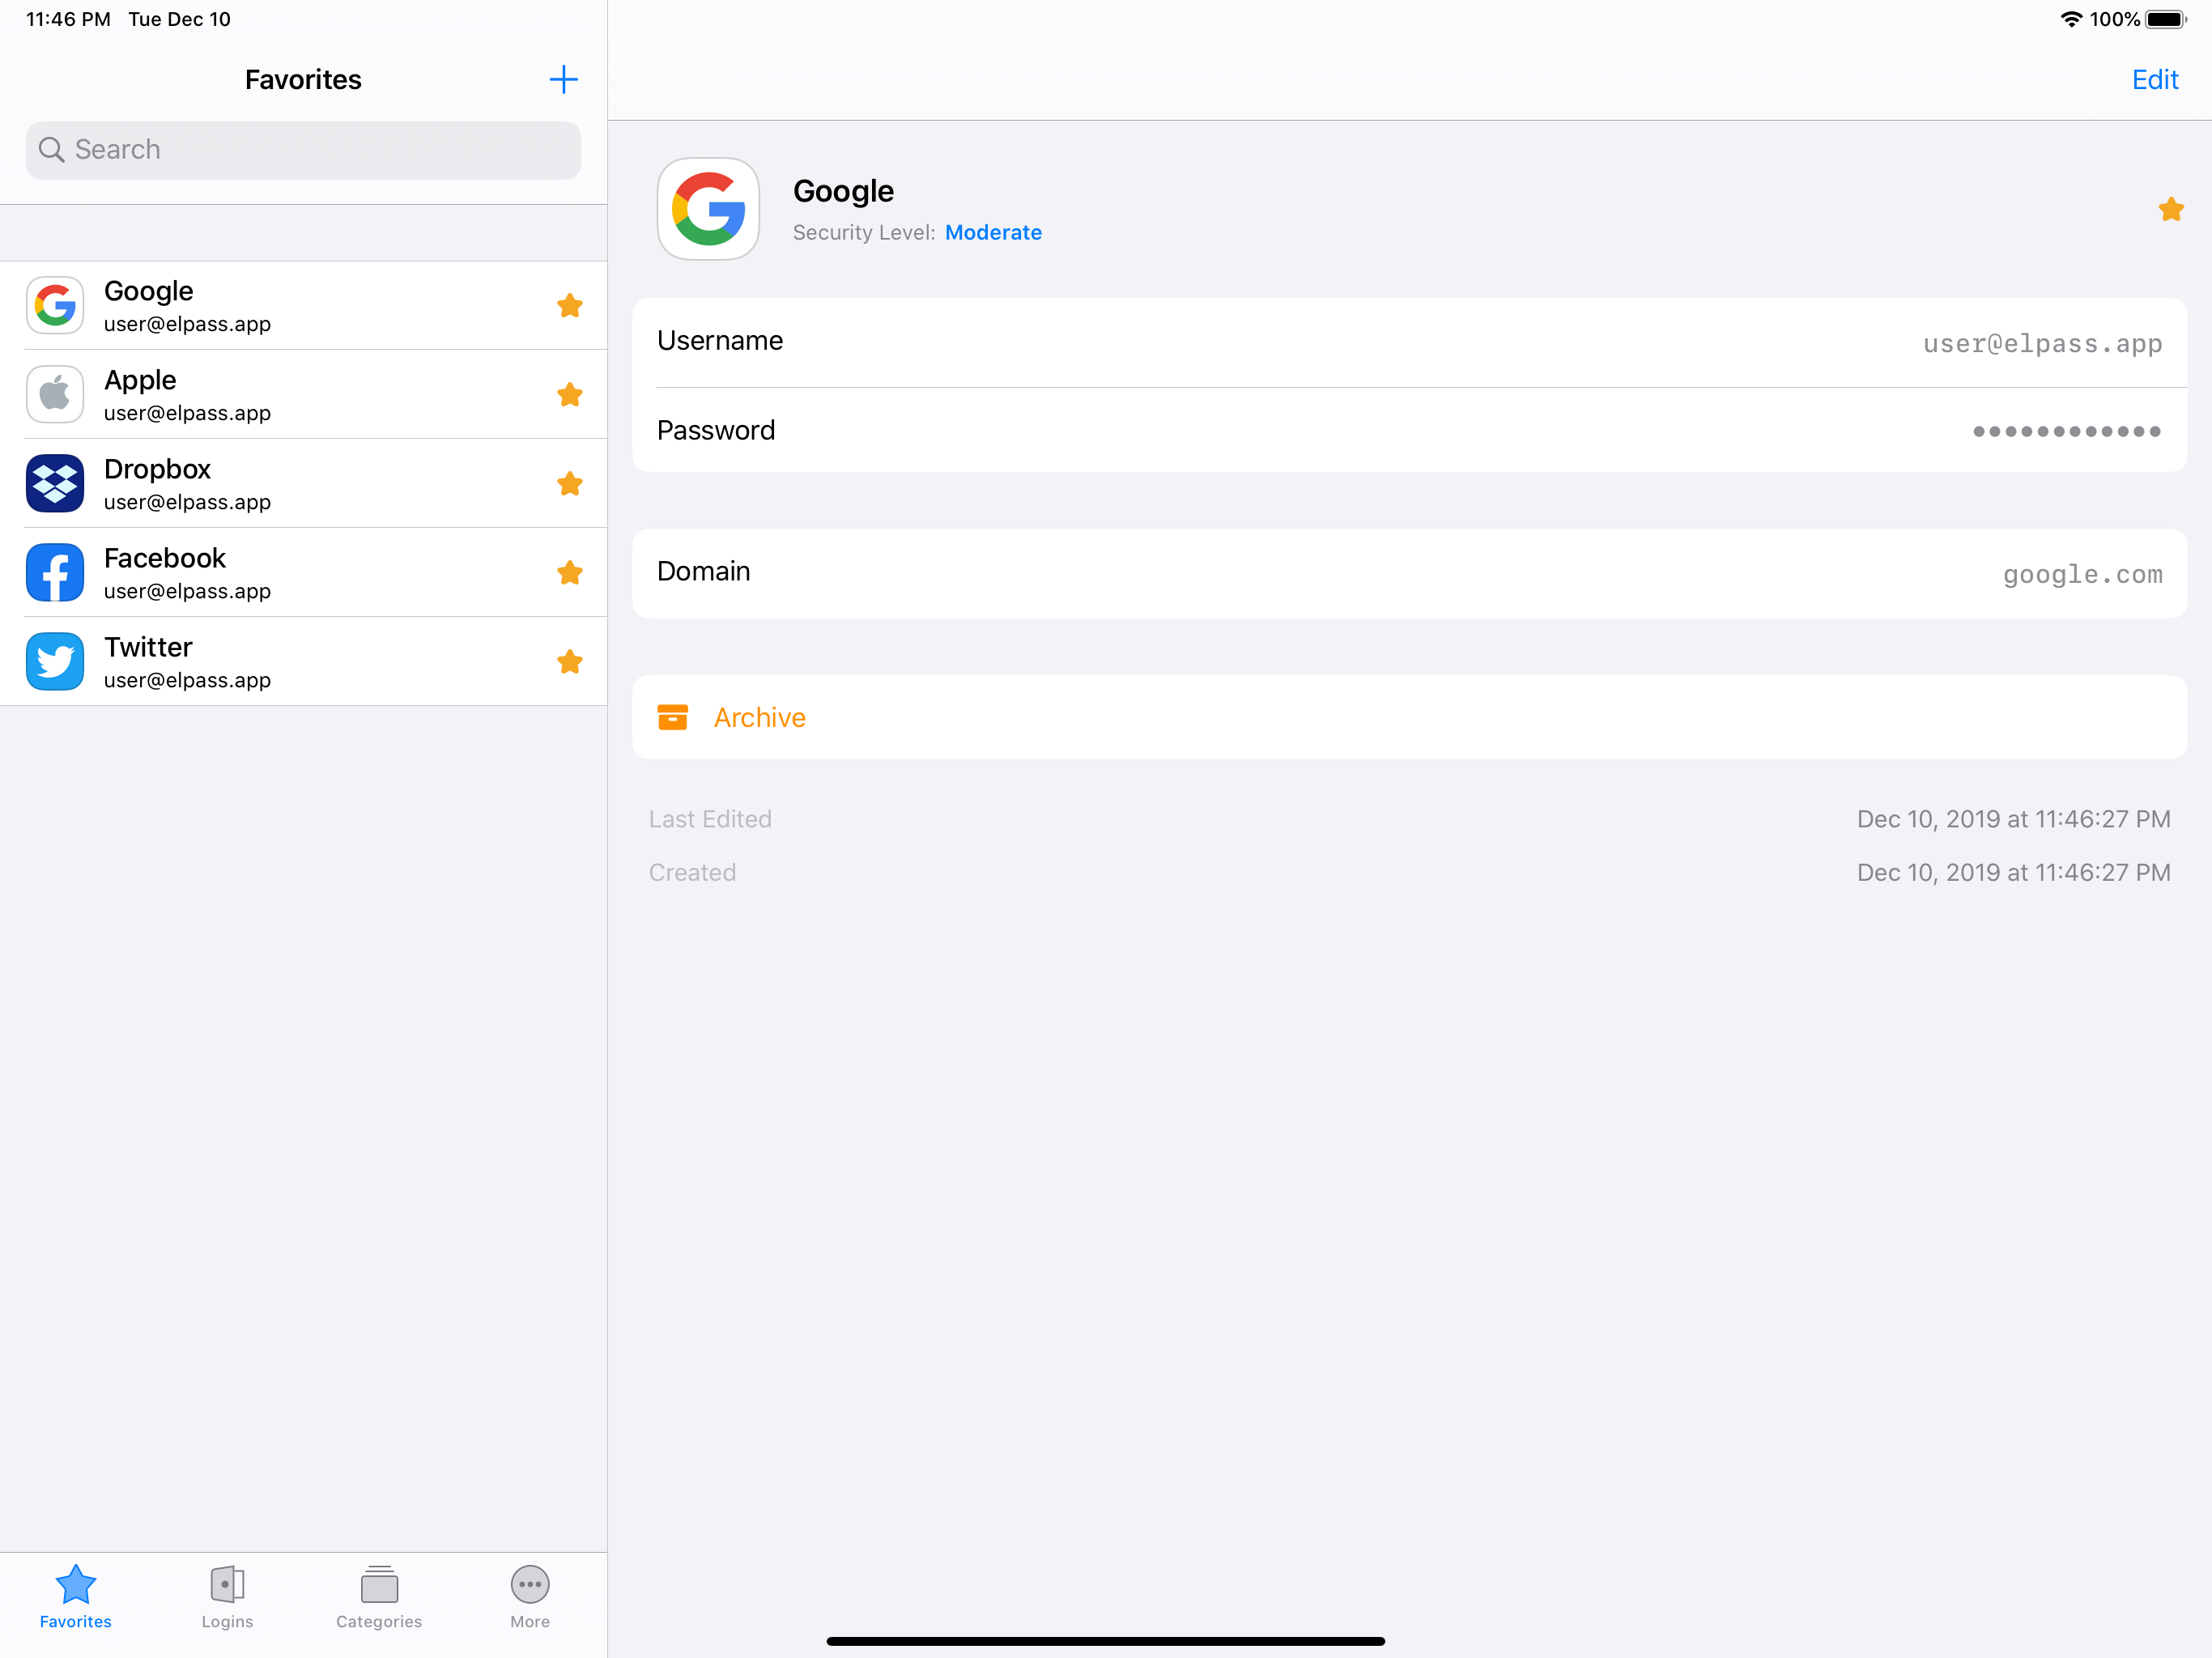Click the Twitter bird logo in the list
The width and height of the screenshot is (2212, 1658).
point(55,661)
